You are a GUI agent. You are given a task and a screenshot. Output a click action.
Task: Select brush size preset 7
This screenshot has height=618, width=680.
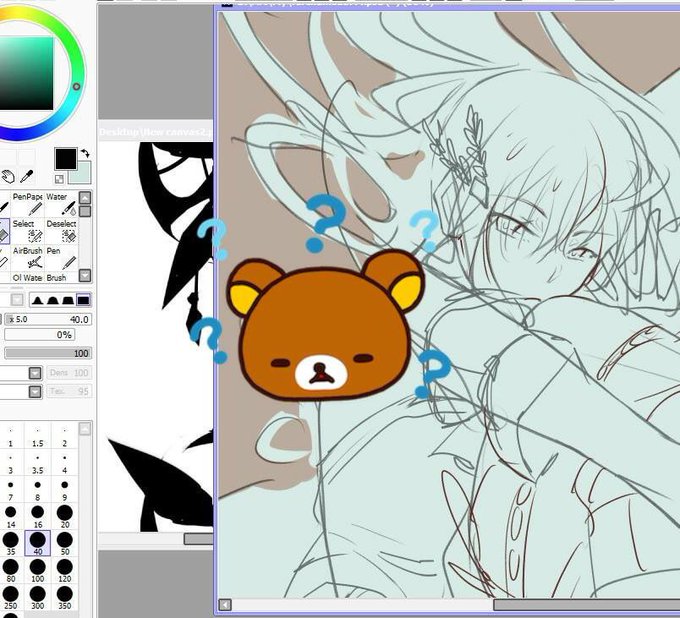pyautogui.click(x=10, y=490)
